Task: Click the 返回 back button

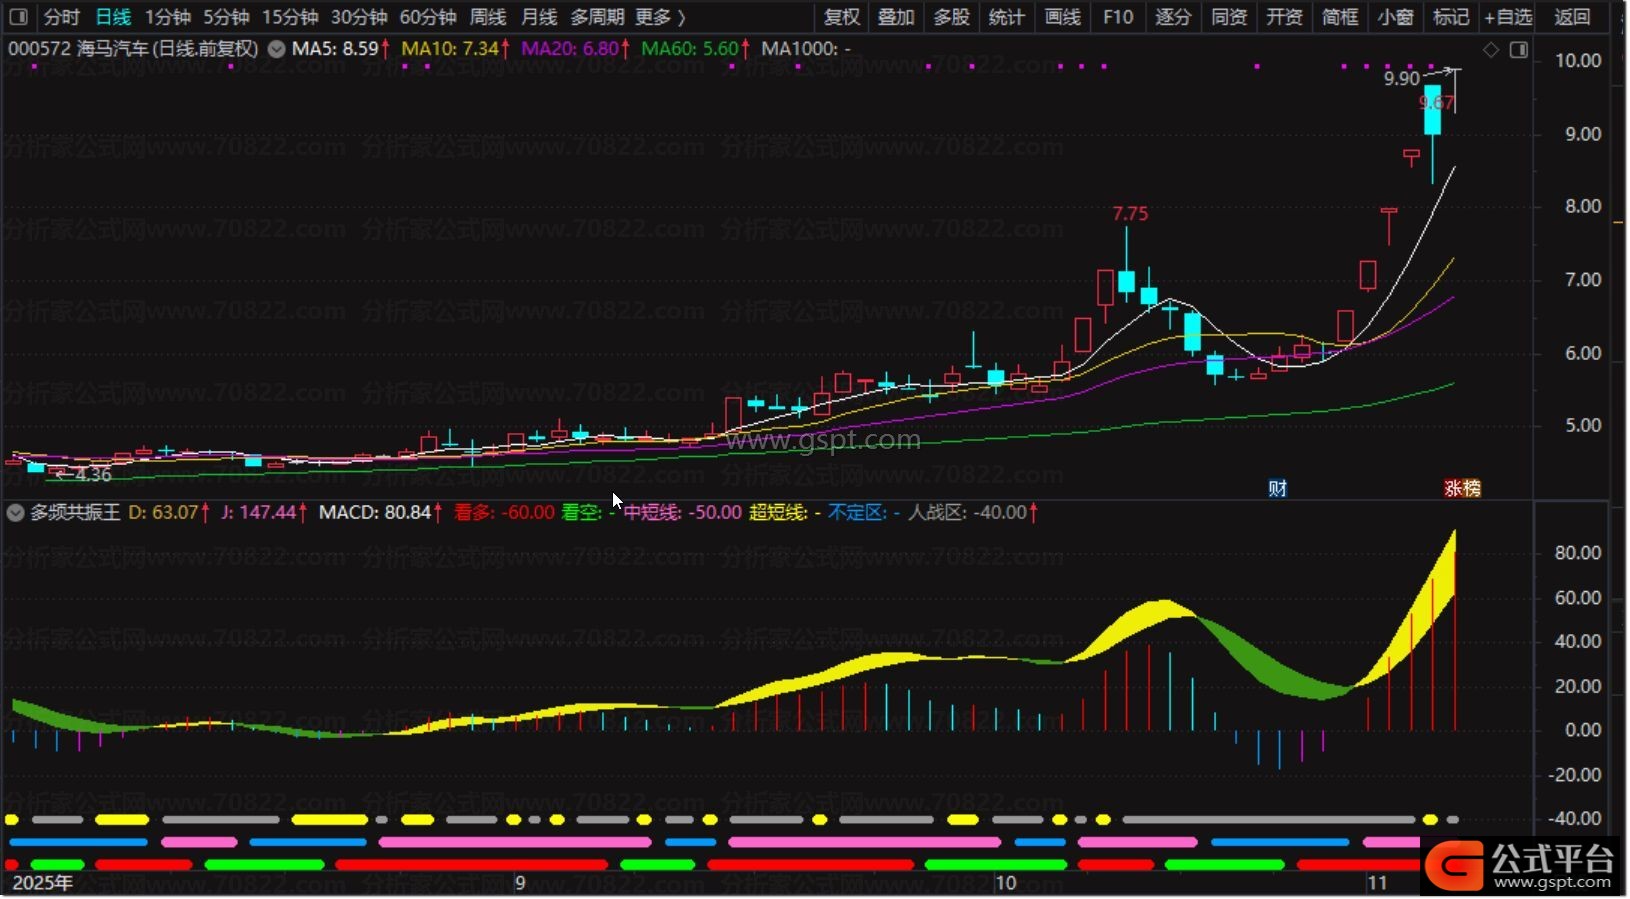Action: (x=1571, y=17)
